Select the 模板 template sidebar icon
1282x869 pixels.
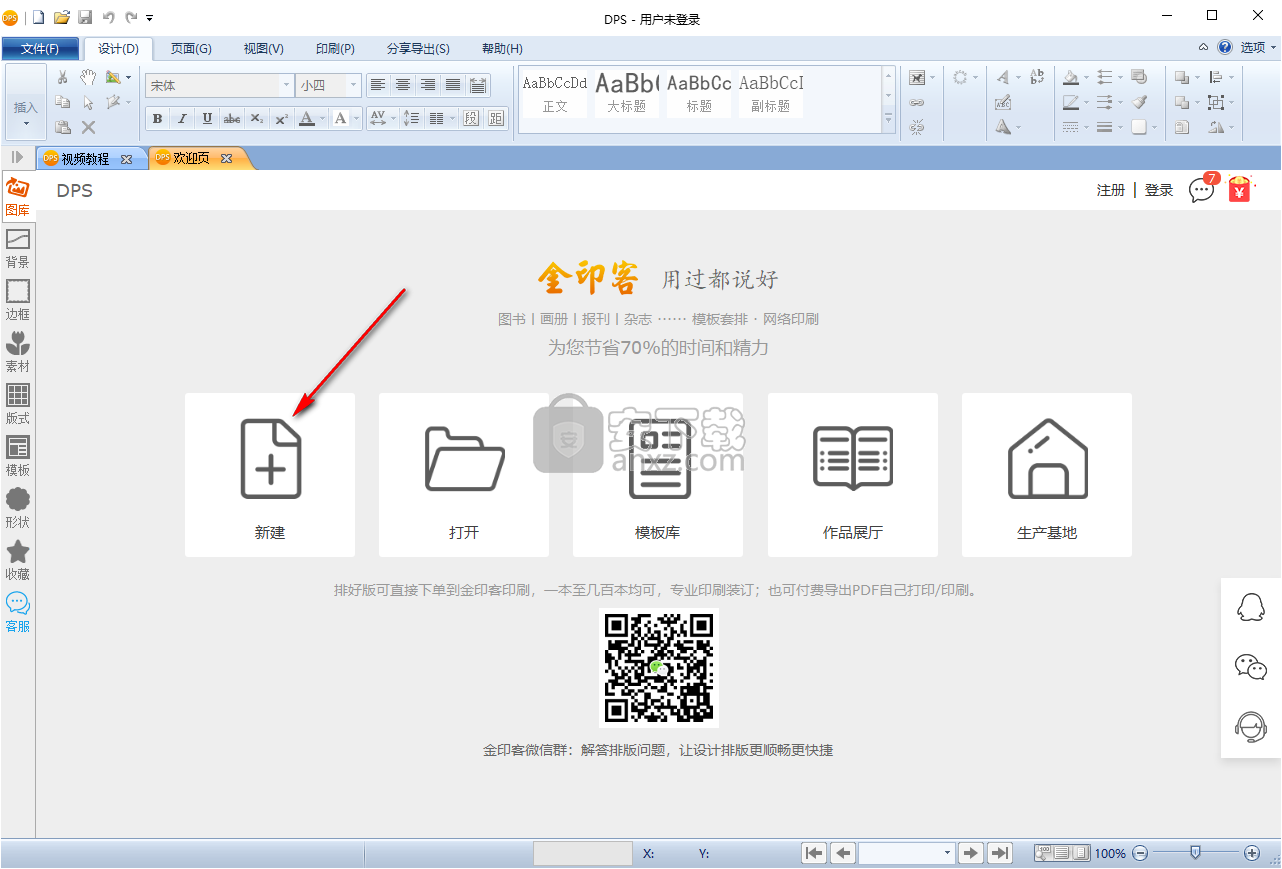point(18,456)
